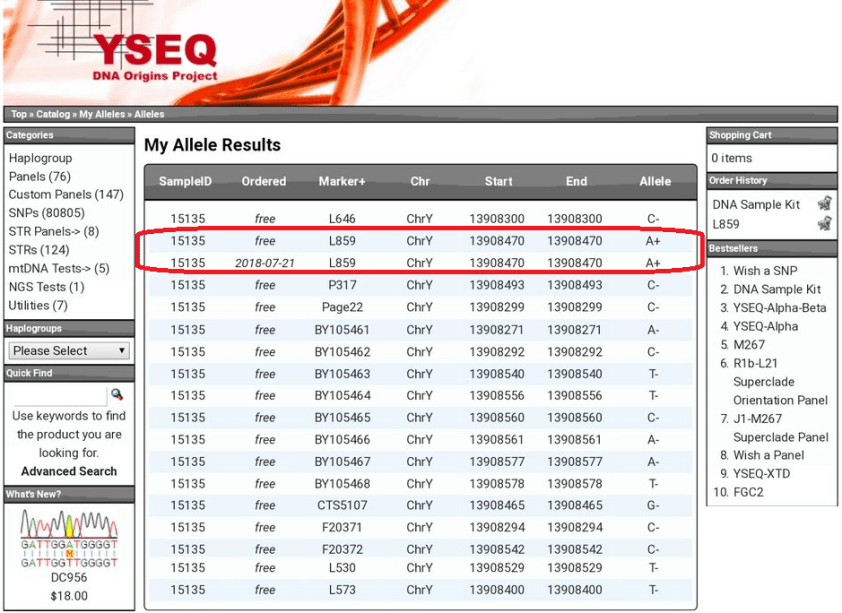Screen dimensions: 842x613
Task: Open the Haplogroups Please Select dropdown
Action: [69, 351]
